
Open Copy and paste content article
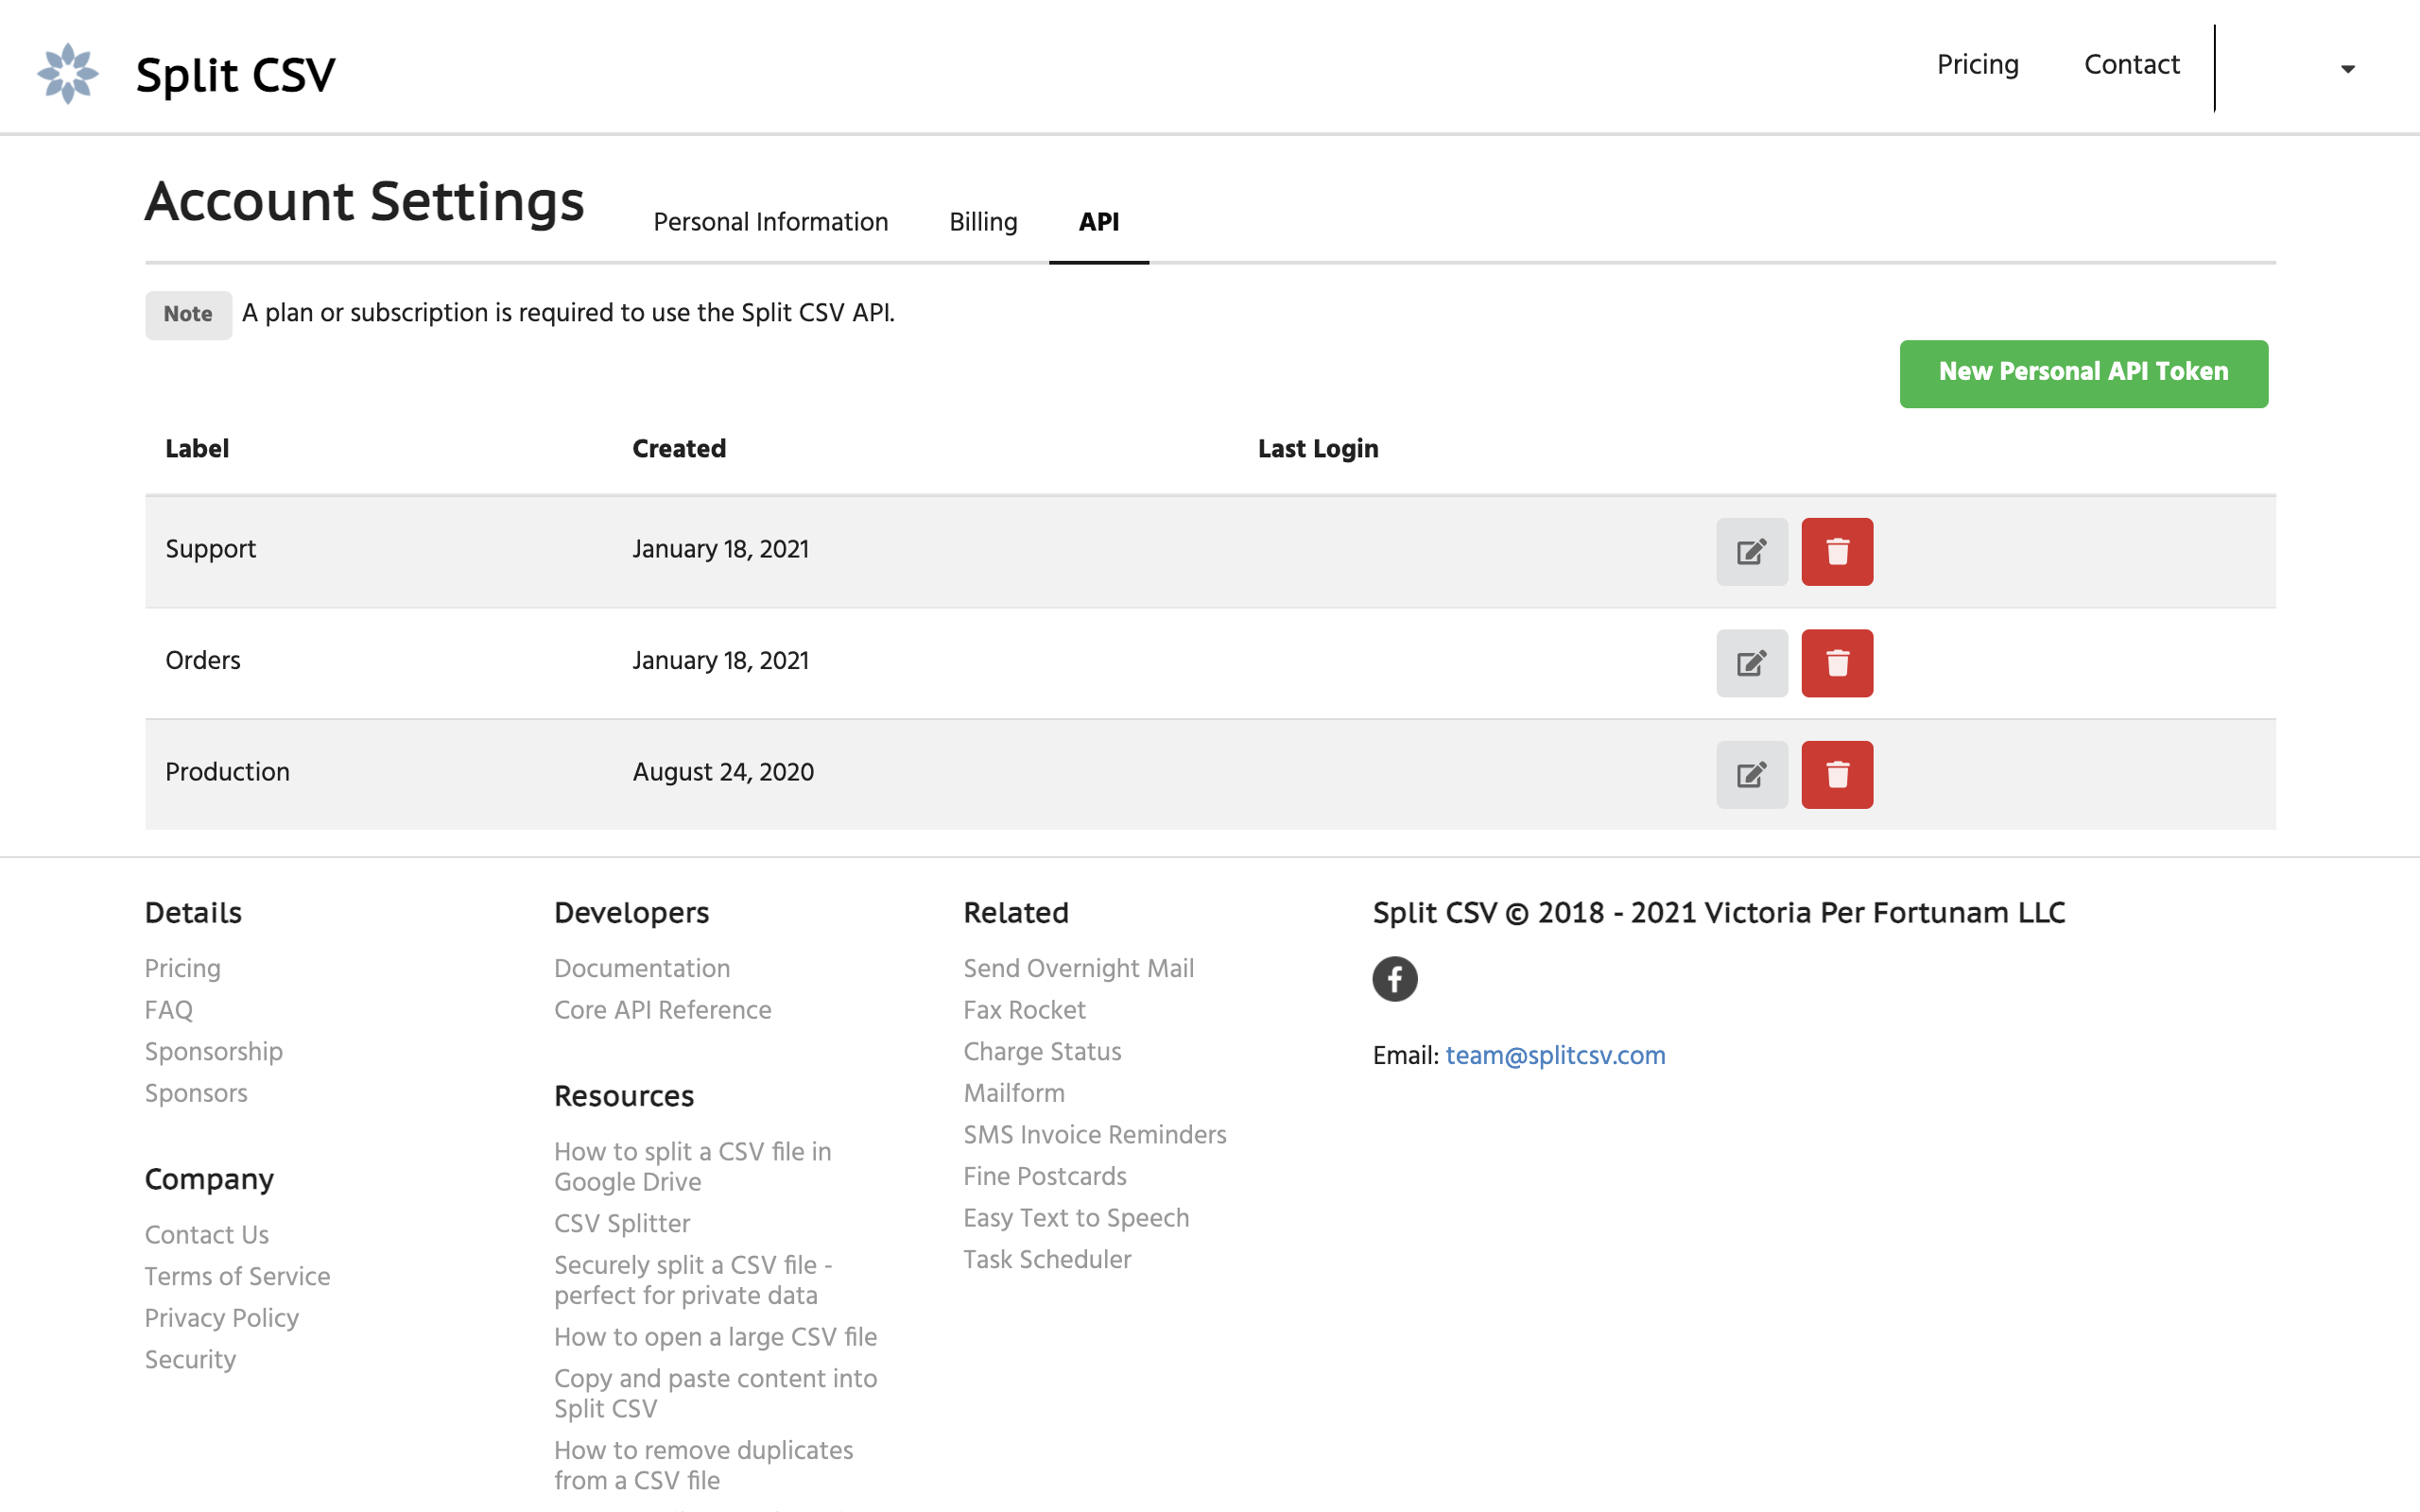(x=715, y=1393)
